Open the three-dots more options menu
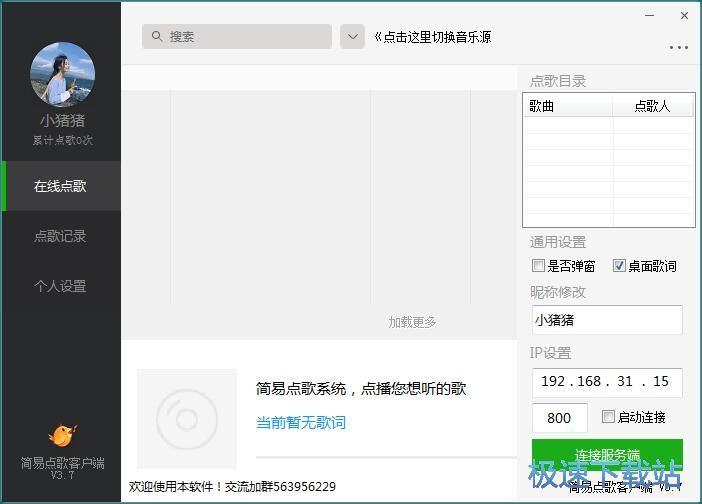The height and width of the screenshot is (504, 702). pos(679,47)
